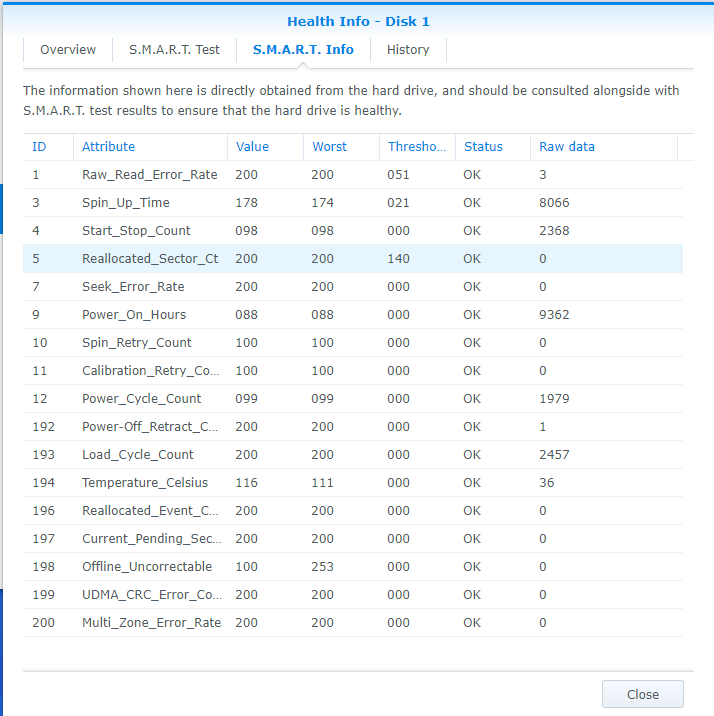Select the Power_On_Hours row

[353, 315]
